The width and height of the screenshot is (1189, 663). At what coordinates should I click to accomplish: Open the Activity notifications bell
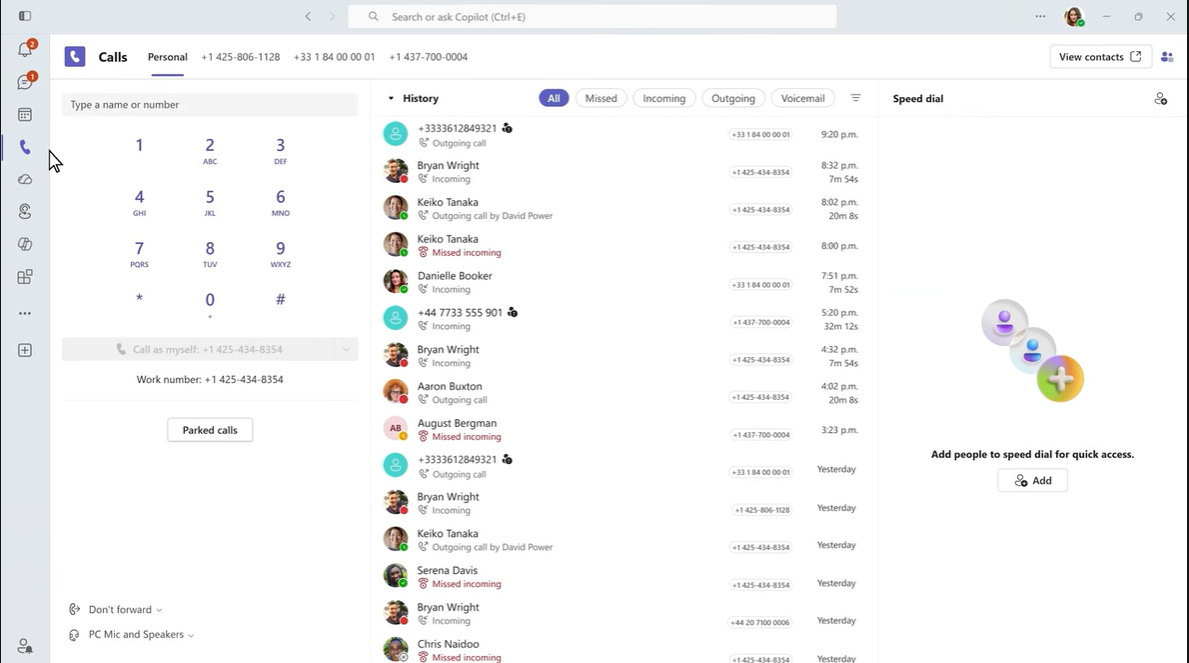coord(25,50)
